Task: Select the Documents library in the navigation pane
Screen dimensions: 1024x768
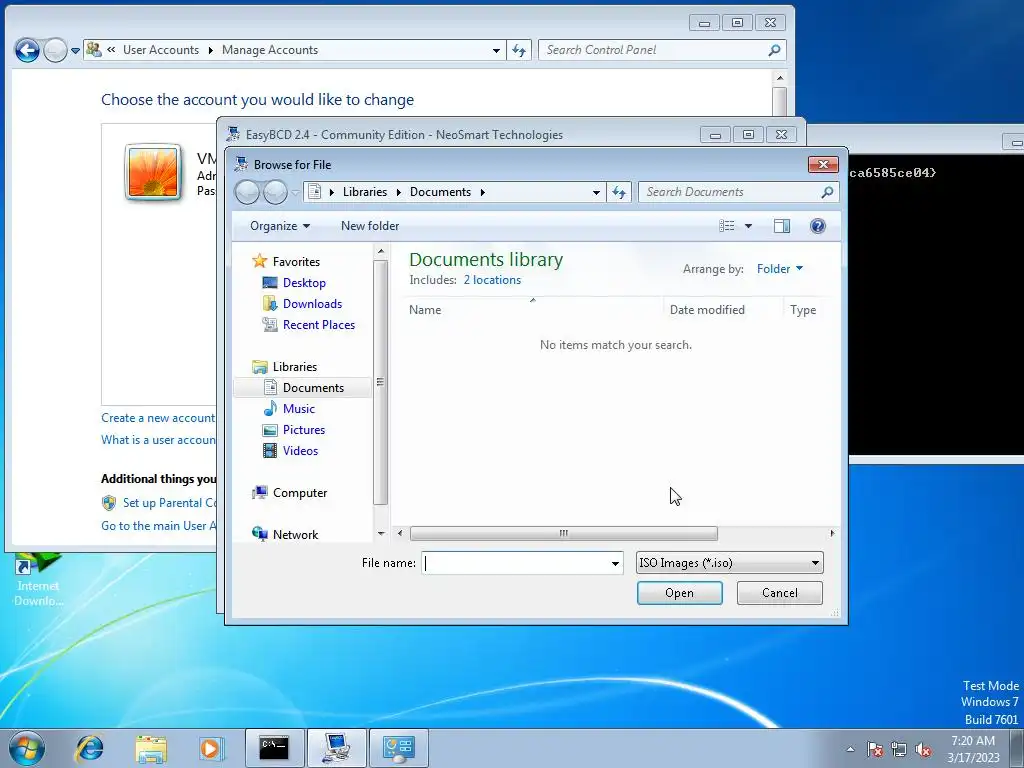Action: (313, 387)
